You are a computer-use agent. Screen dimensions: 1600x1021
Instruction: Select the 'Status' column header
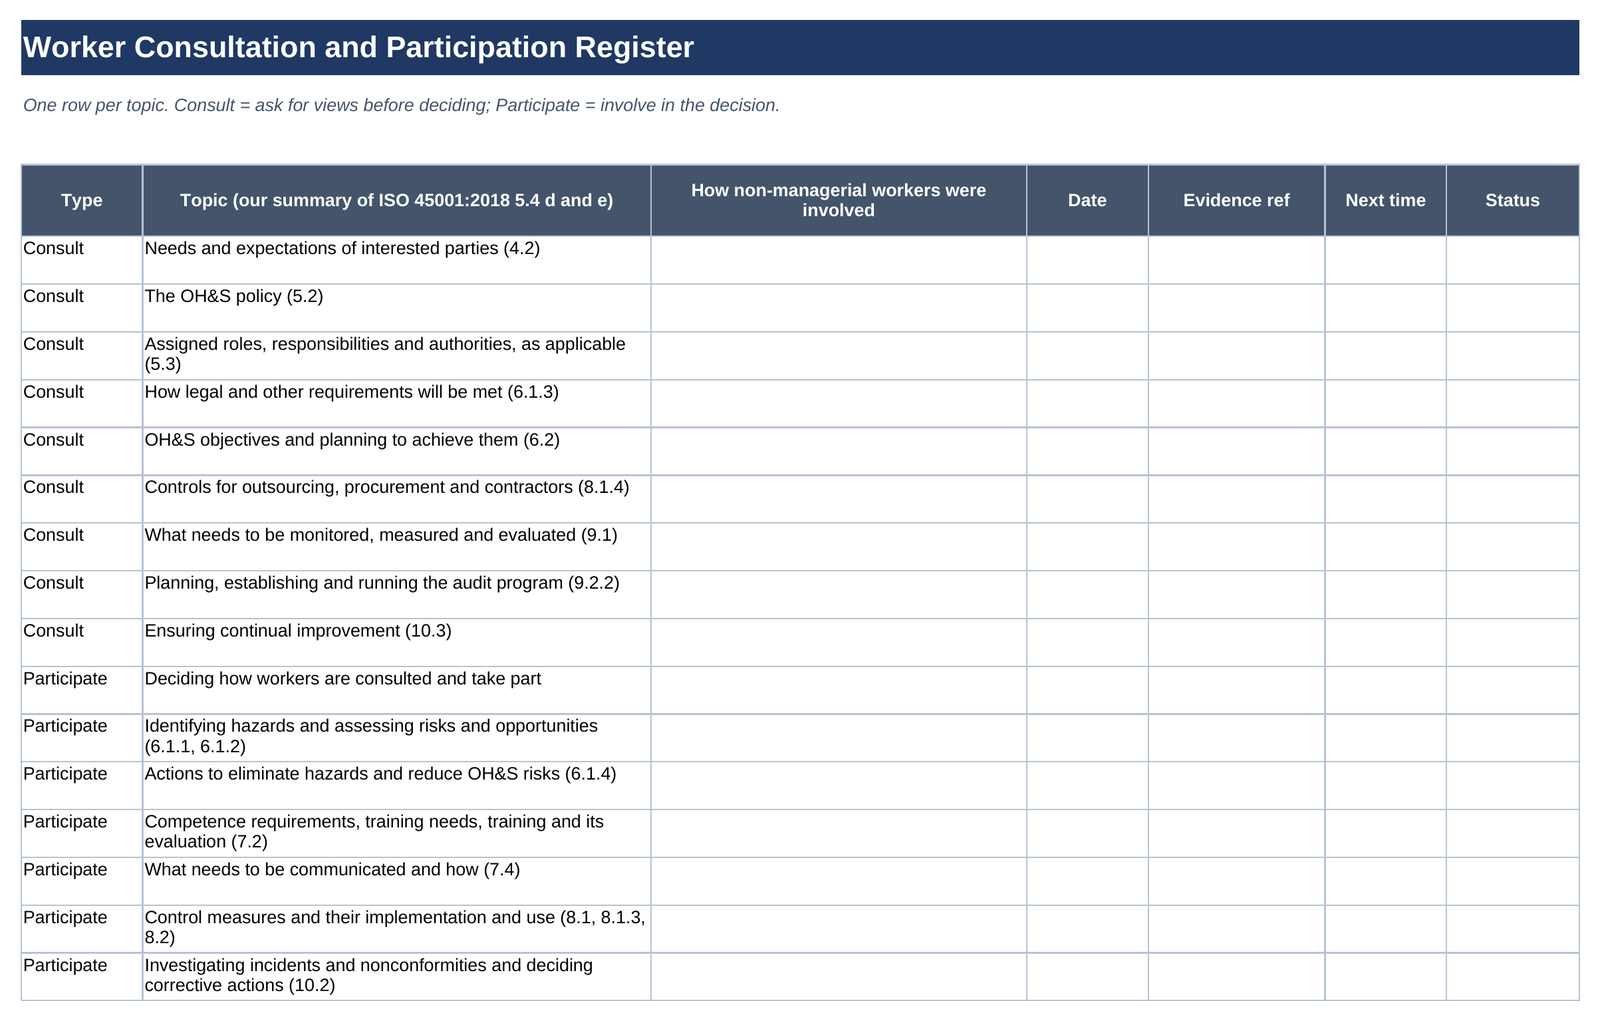pyautogui.click(x=1512, y=200)
